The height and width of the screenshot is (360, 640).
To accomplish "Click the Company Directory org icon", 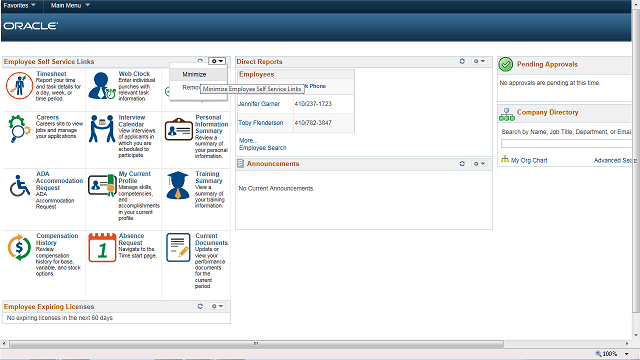I will pos(507,114).
